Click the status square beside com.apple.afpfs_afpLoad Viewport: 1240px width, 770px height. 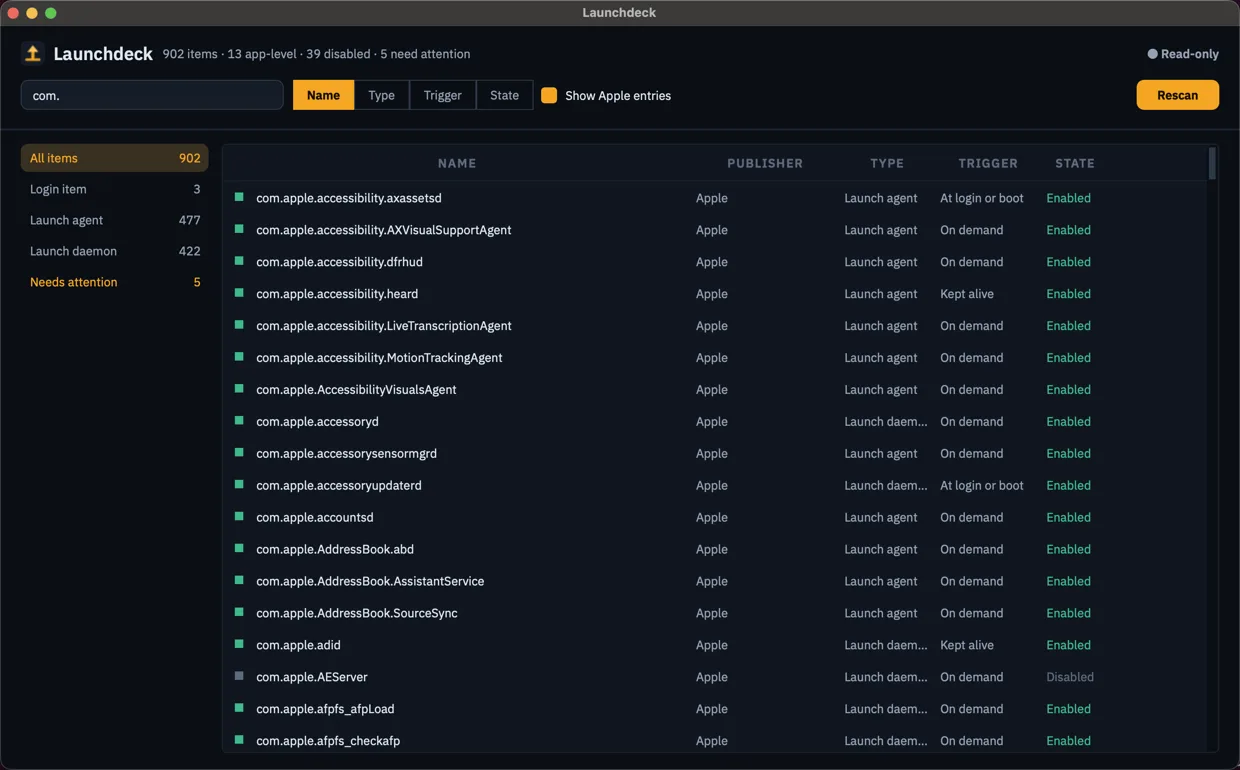(239, 708)
